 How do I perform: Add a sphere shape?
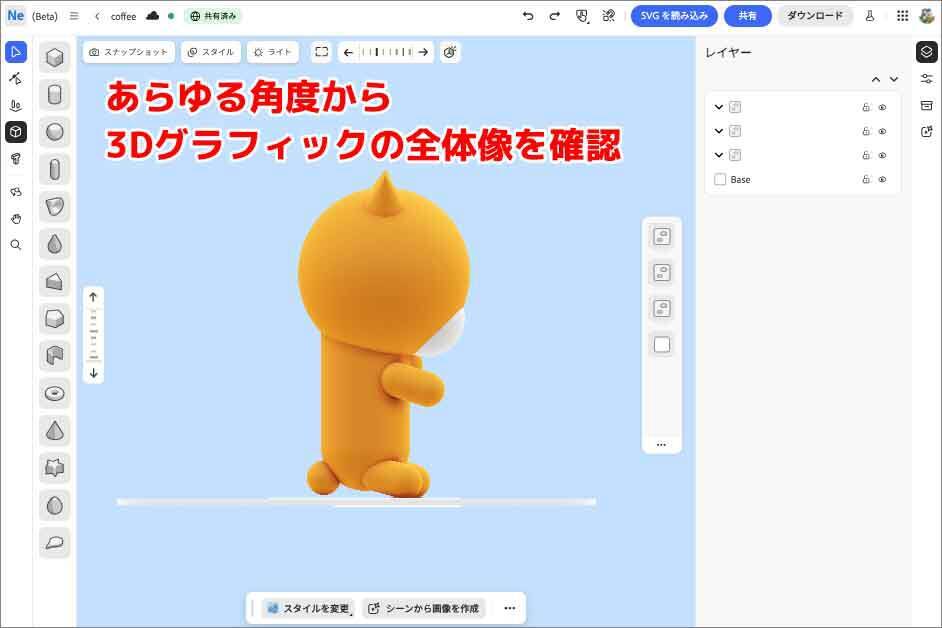[x=55, y=132]
